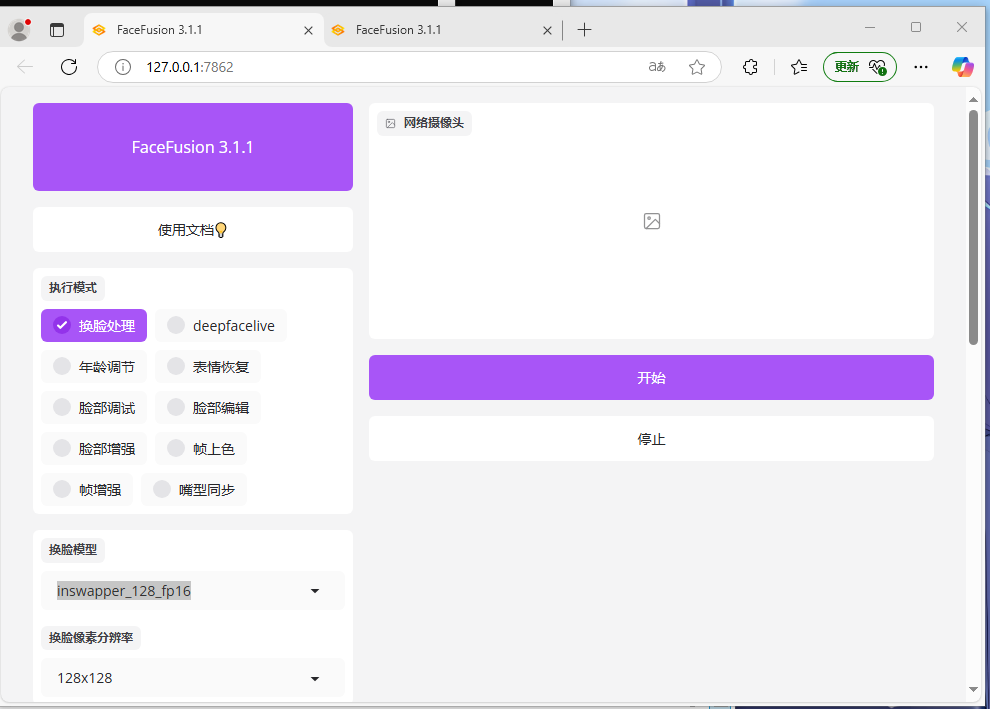Uncheck the 换脸处理 option
The image size is (990, 709).
(94, 326)
